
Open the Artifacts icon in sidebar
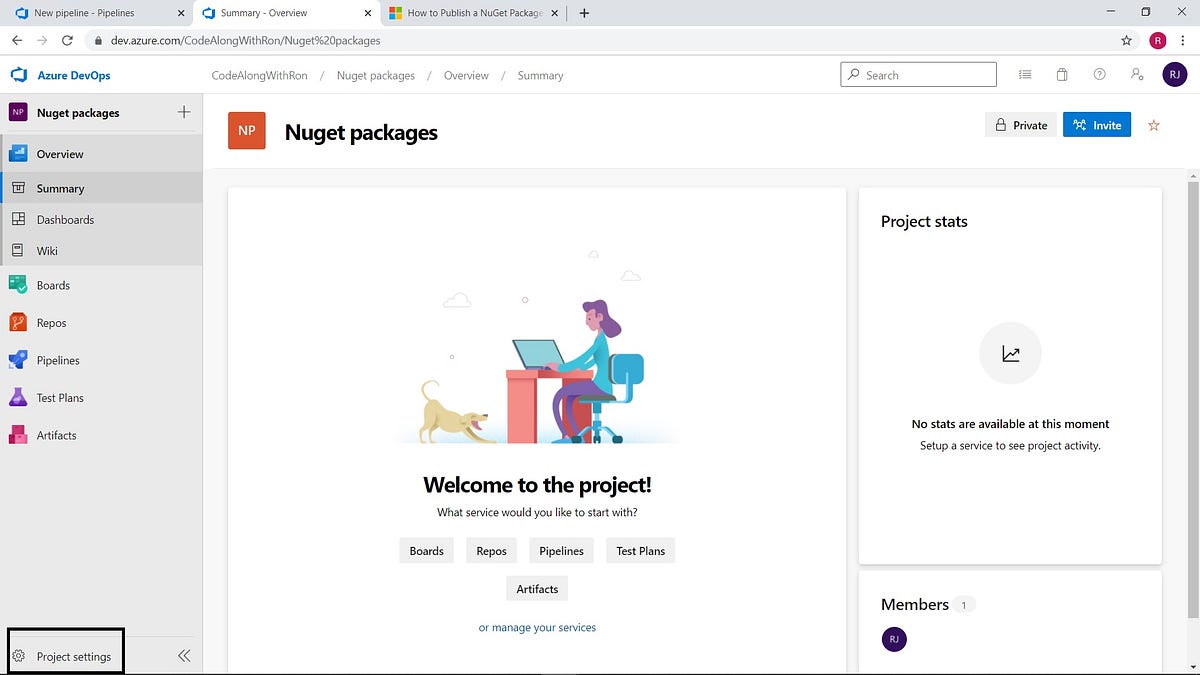coord(18,435)
